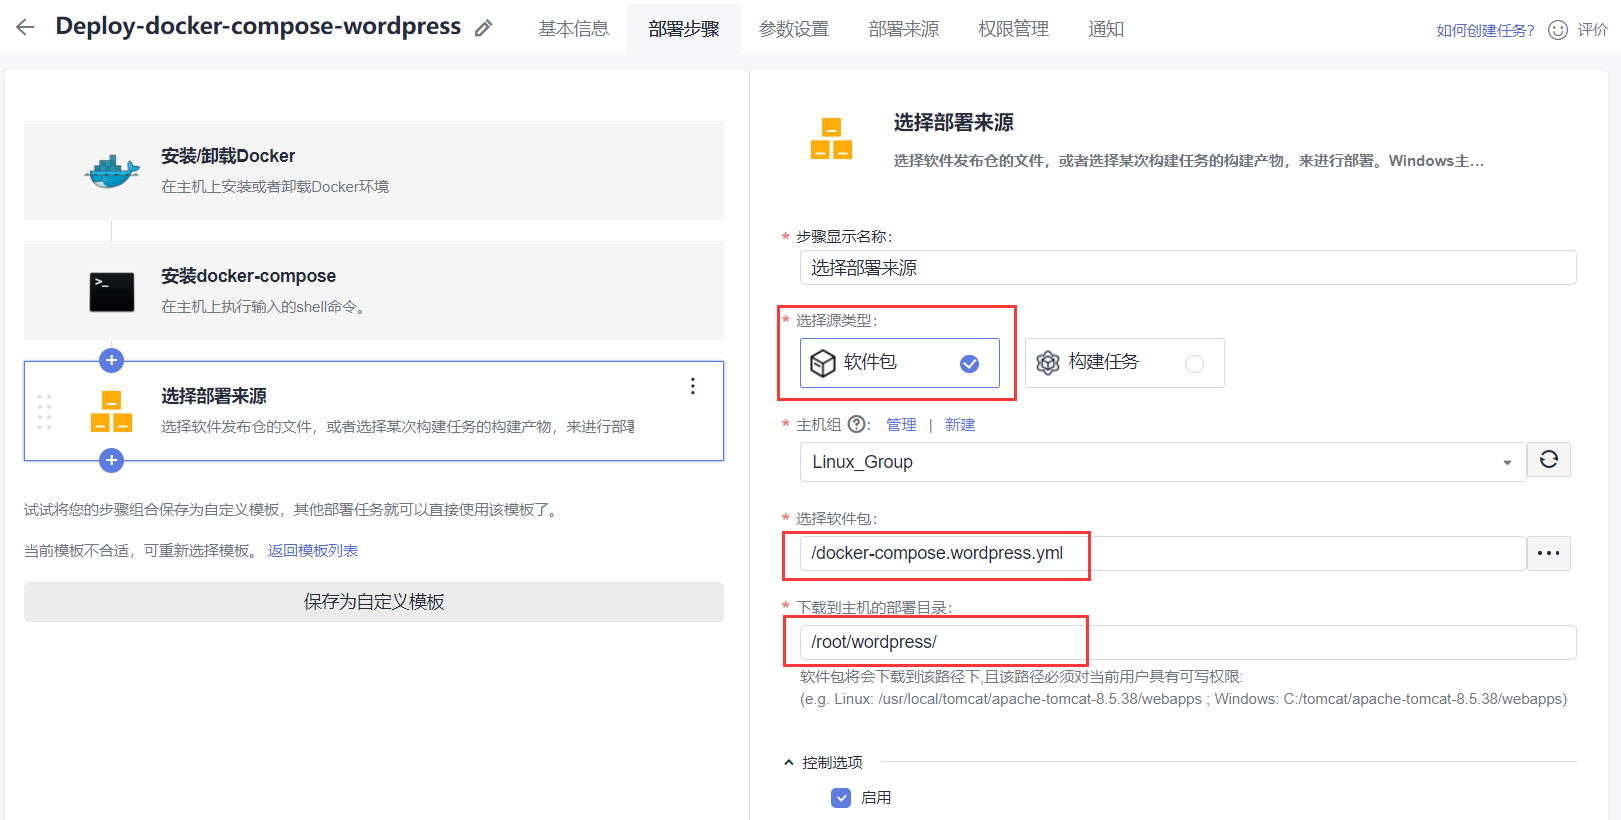Open the 选择部署来源 step more-options menu

[693, 386]
